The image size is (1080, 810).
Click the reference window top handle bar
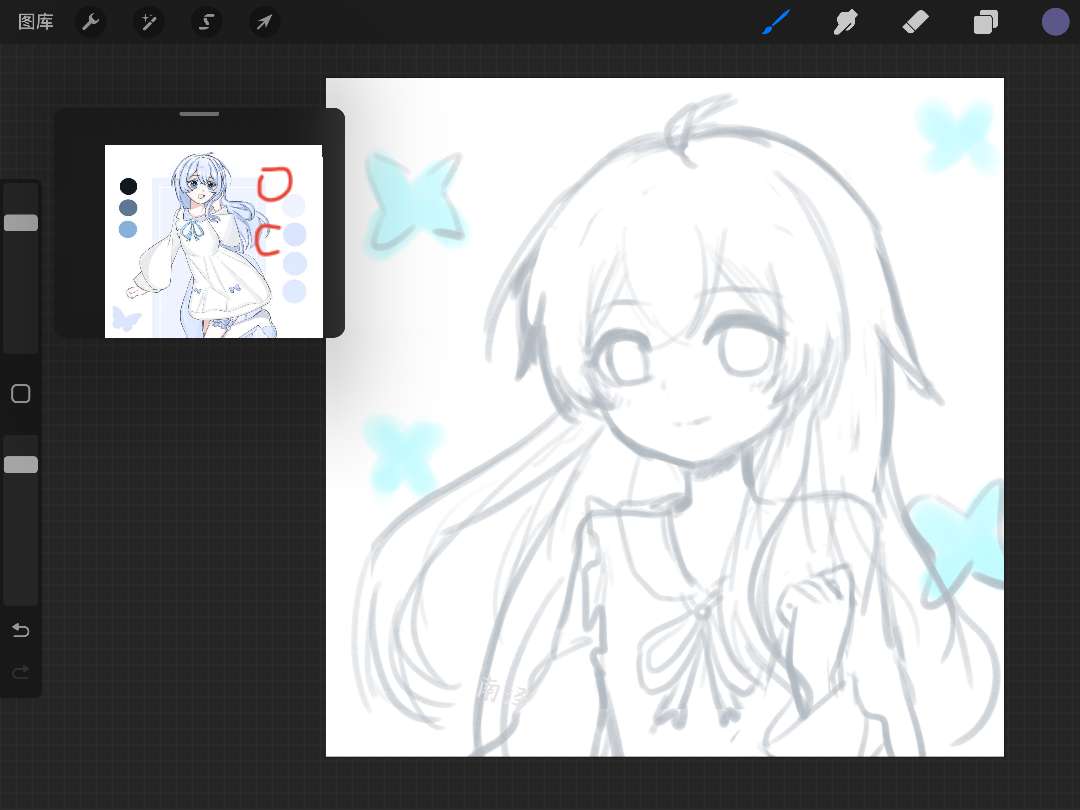pos(199,114)
